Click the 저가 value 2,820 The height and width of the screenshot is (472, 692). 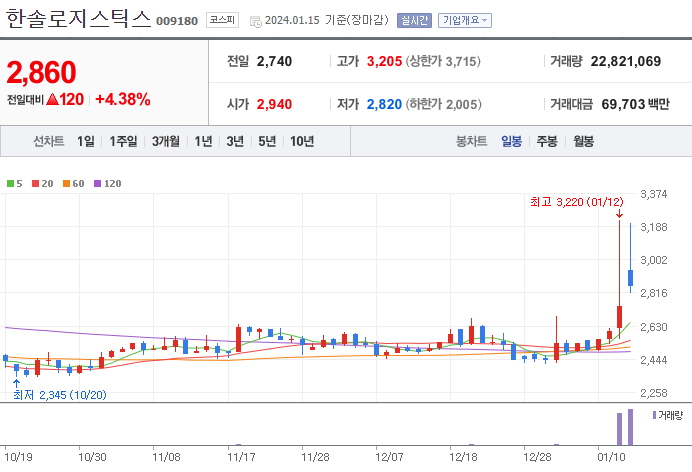coord(384,105)
